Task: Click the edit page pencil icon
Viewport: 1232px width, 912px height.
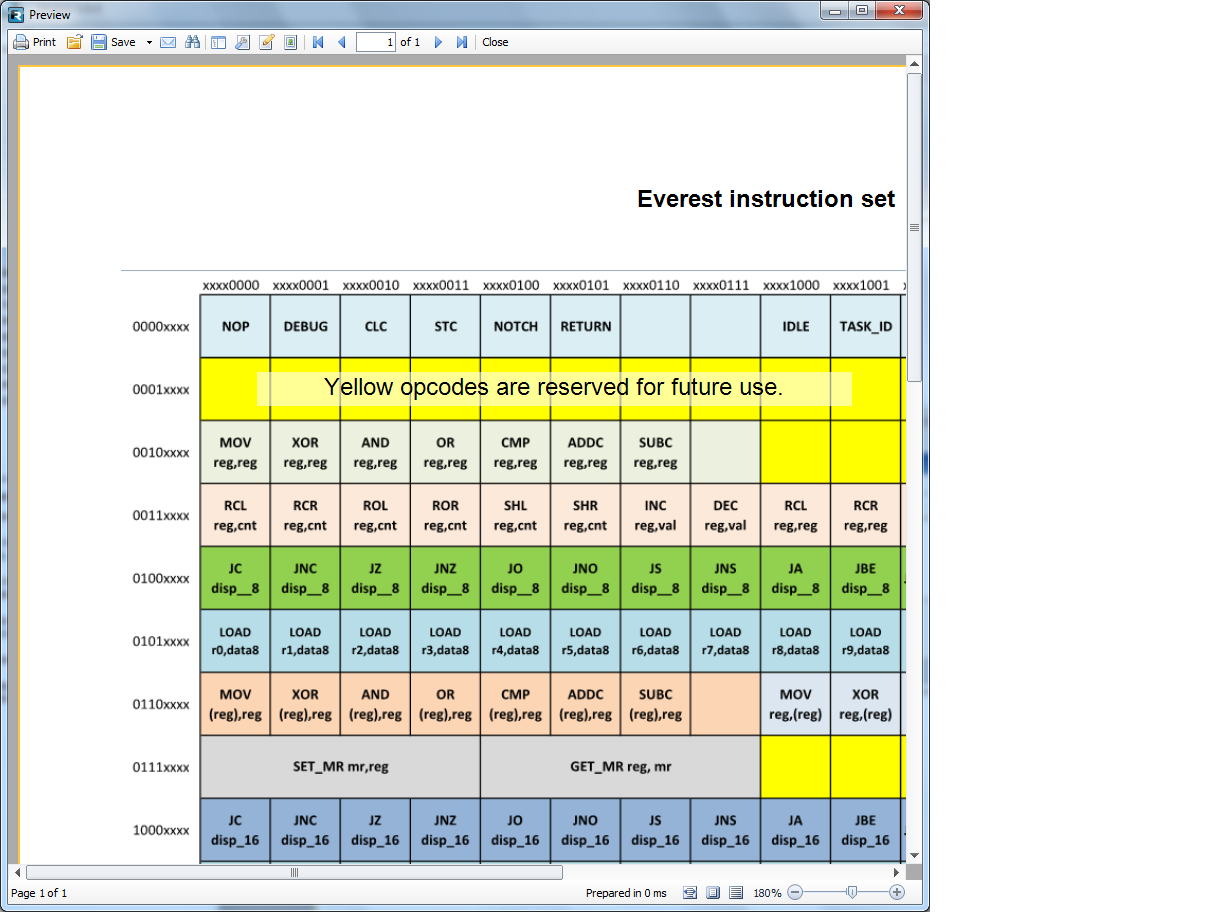Action: (266, 42)
